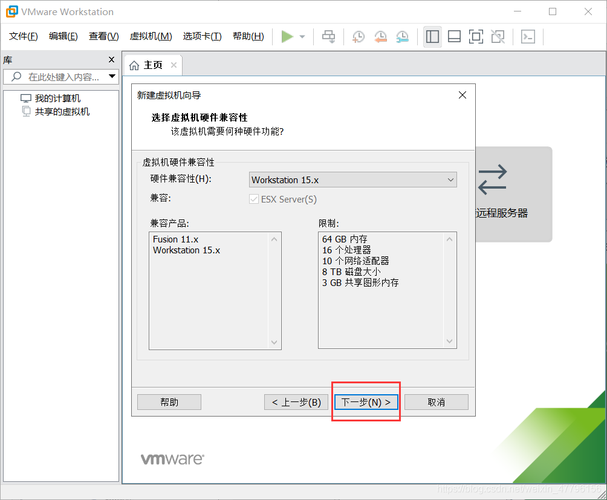Screen dimensions: 607x500
Task: Close the 新建虚拟机向导 dialog
Action: click(462, 95)
